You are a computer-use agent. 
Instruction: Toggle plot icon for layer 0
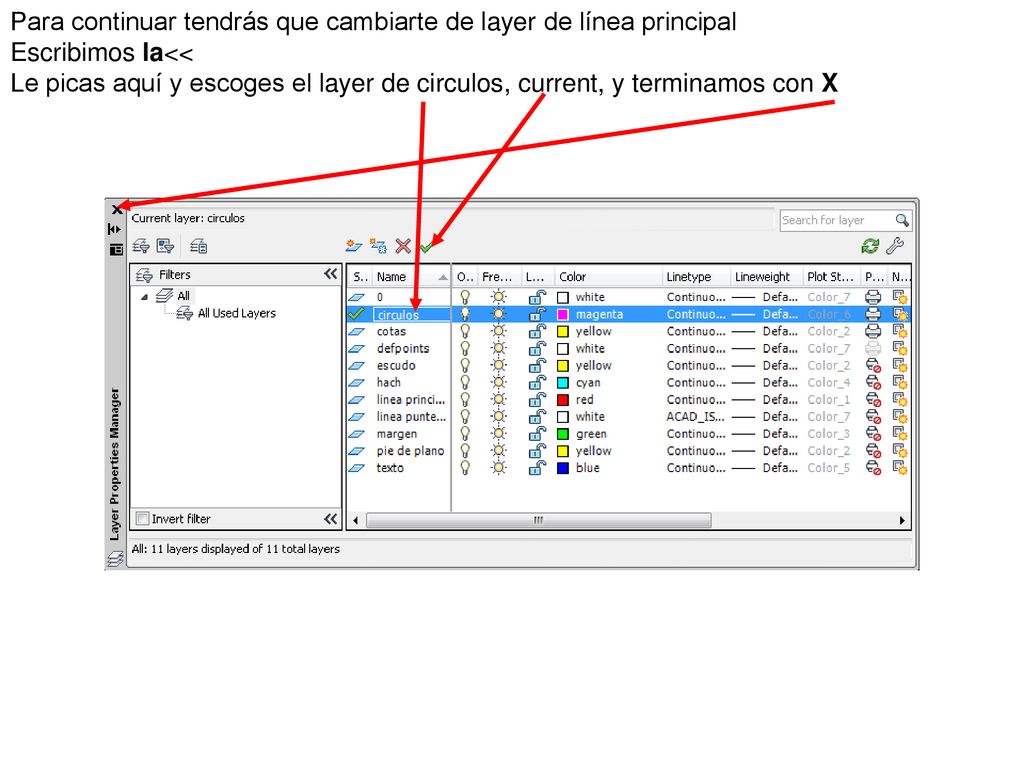click(872, 297)
